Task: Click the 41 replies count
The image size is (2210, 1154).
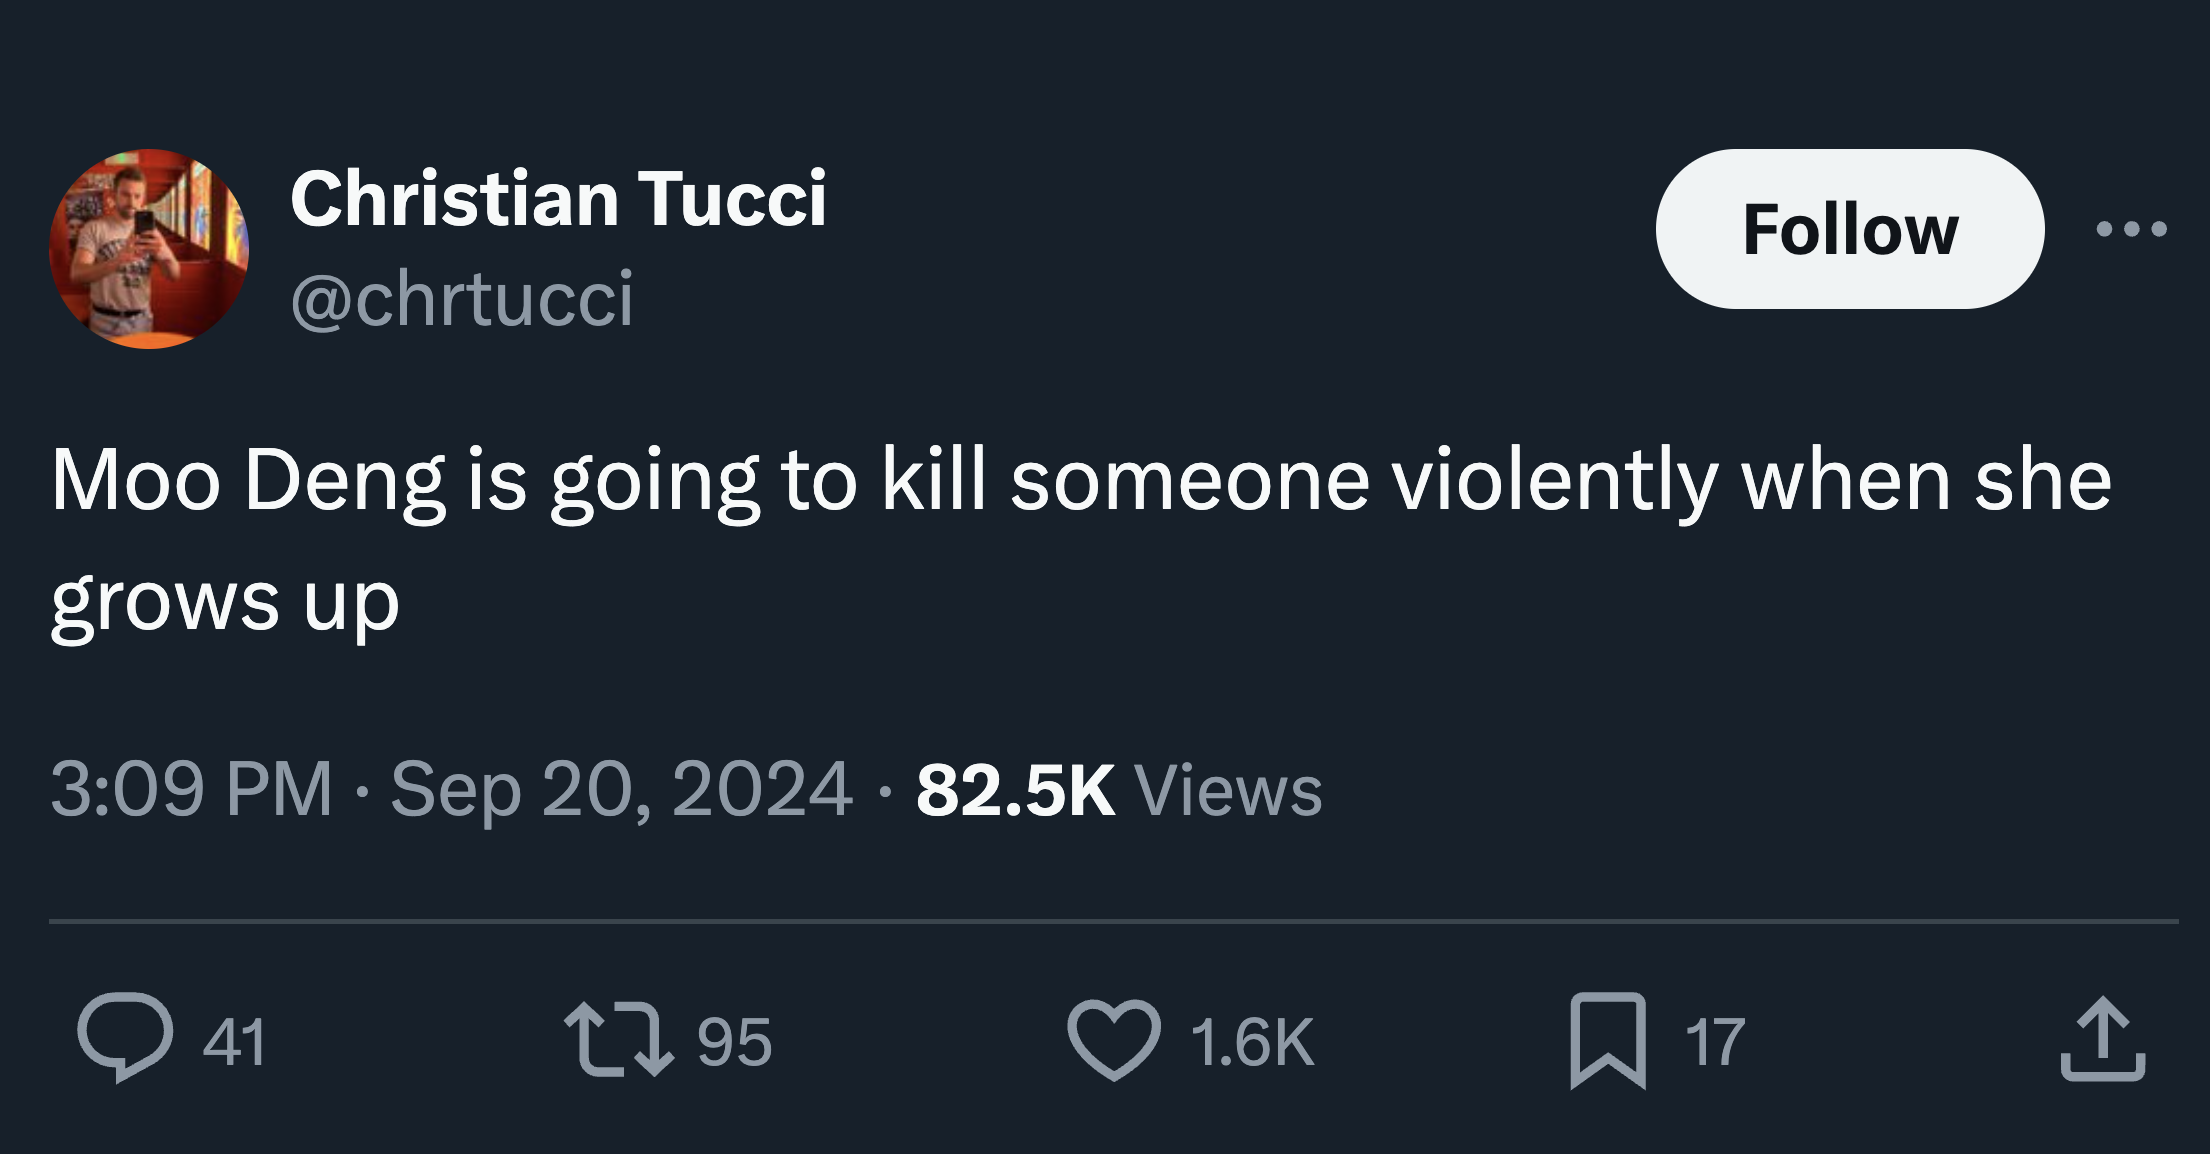Action: 234,1042
